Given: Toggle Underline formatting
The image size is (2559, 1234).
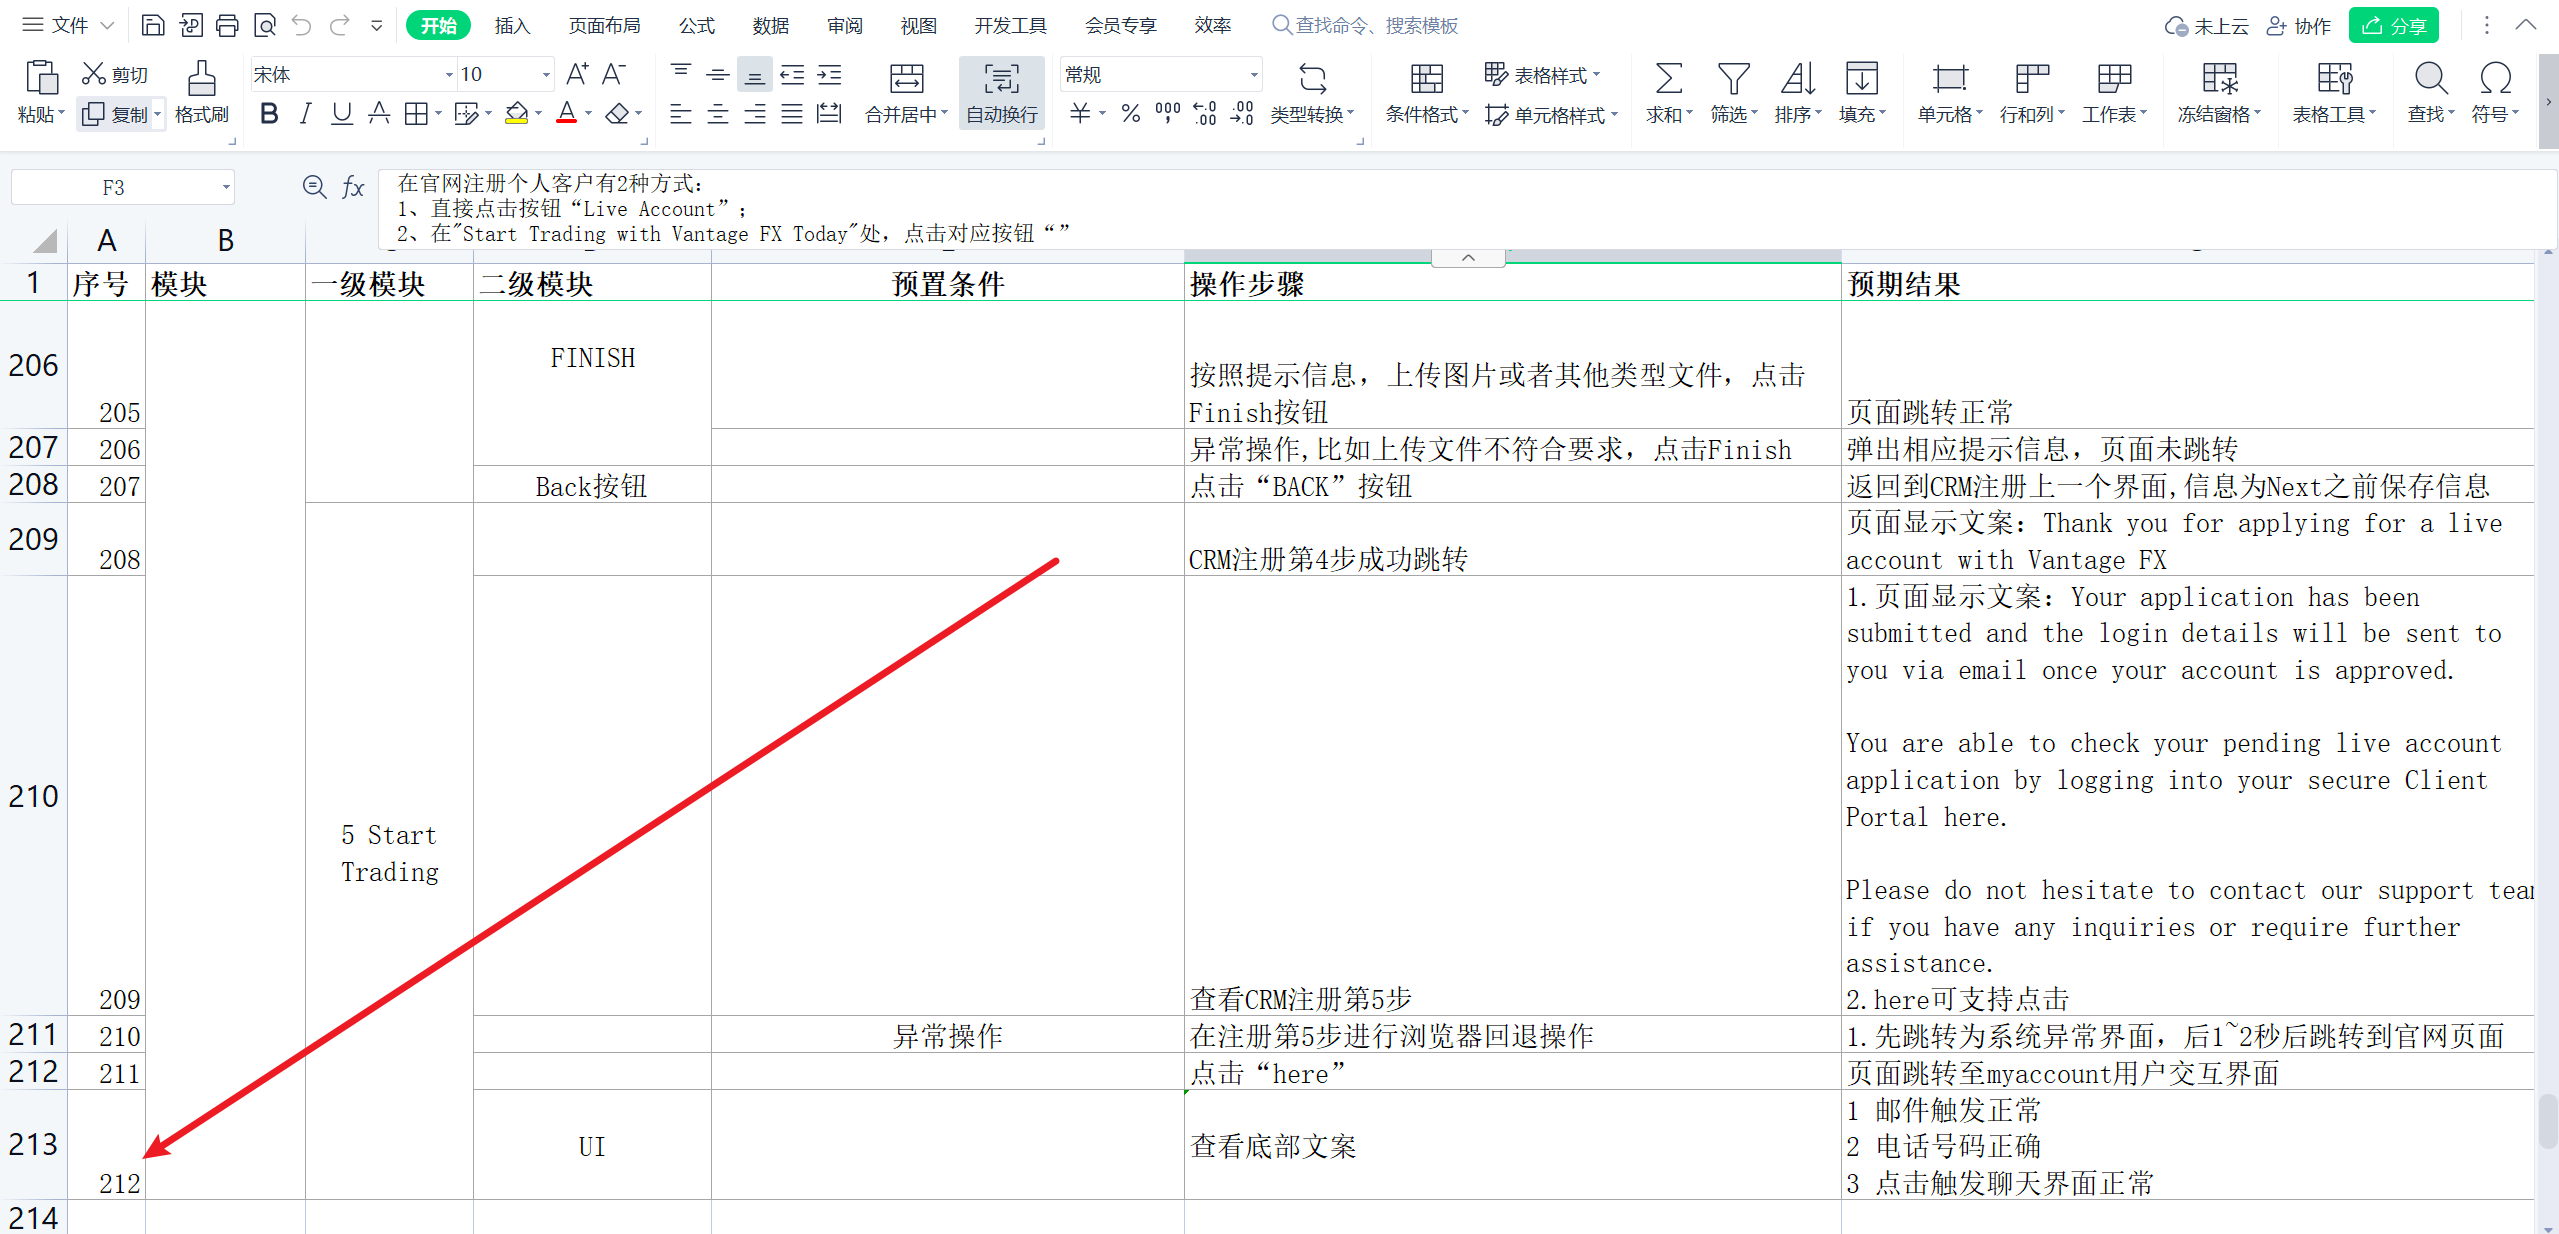Looking at the screenshot, I should [341, 114].
